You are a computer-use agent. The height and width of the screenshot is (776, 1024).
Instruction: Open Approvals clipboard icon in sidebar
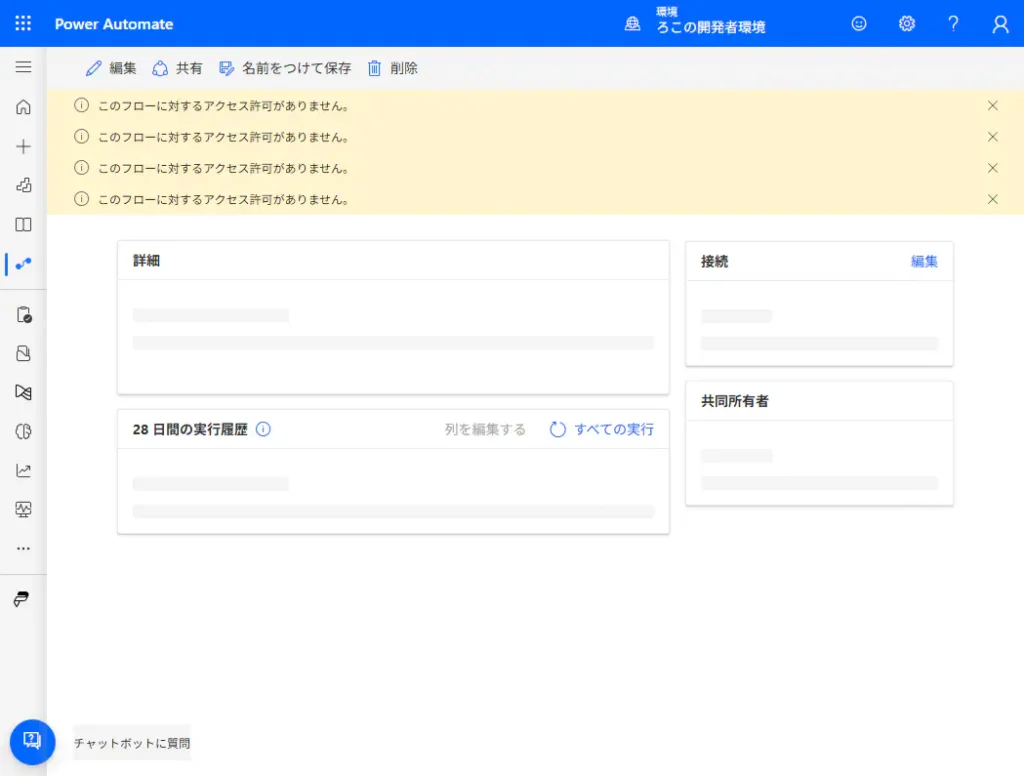pyautogui.click(x=23, y=315)
